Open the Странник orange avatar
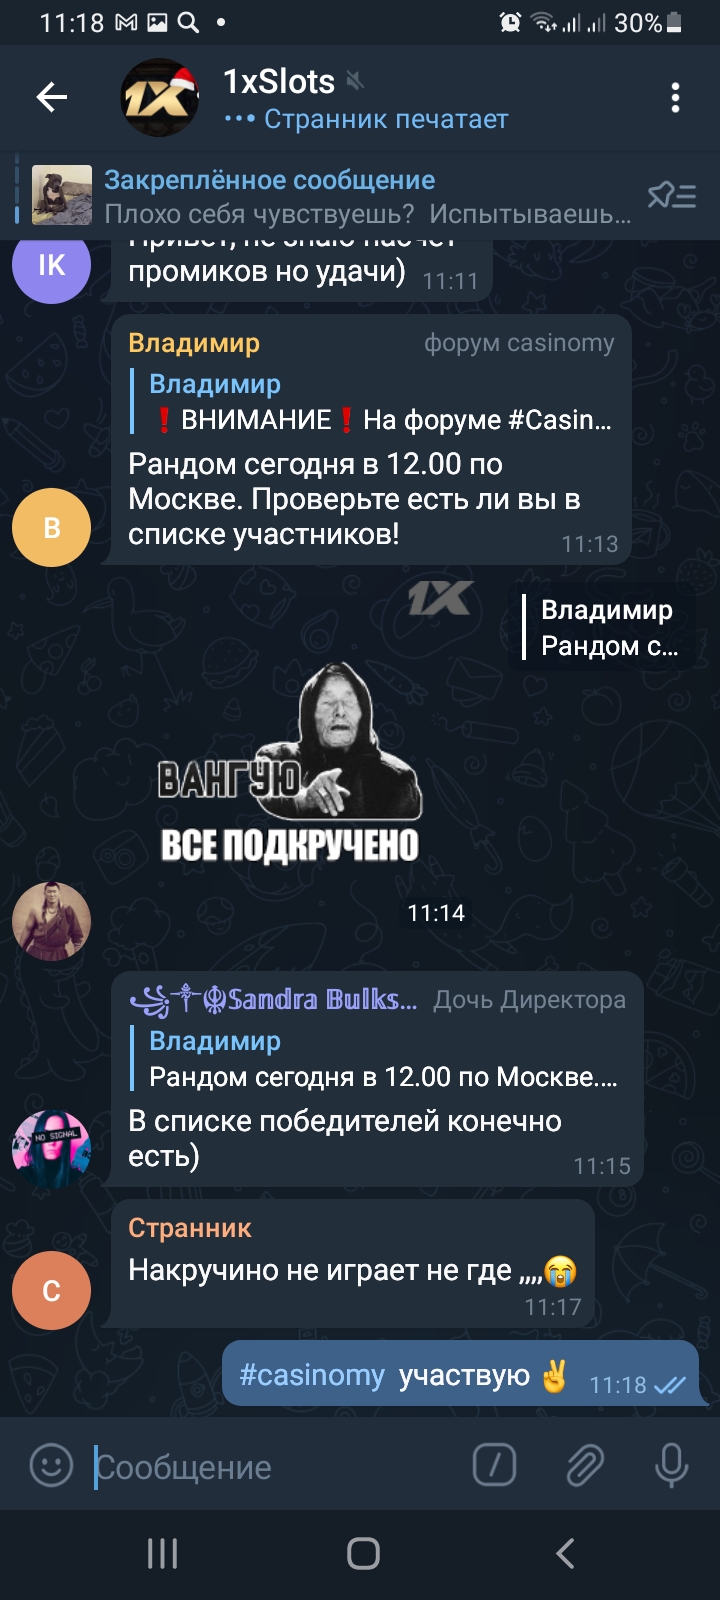This screenshot has width=720, height=1600. pyautogui.click(x=51, y=1290)
